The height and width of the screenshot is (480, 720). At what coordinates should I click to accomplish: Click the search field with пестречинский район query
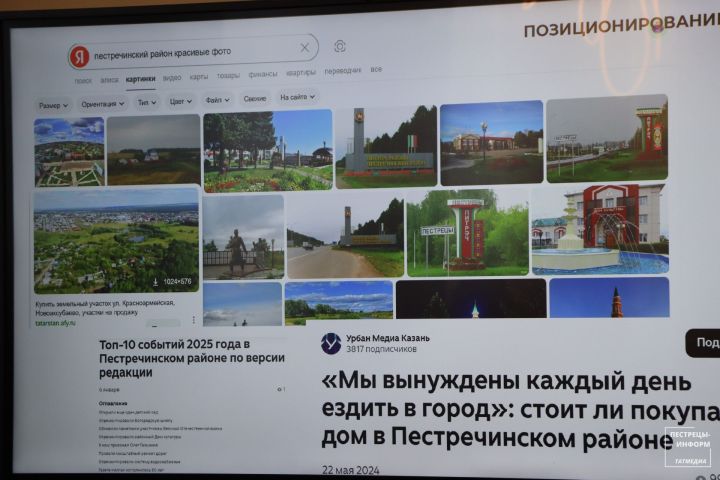[193, 52]
